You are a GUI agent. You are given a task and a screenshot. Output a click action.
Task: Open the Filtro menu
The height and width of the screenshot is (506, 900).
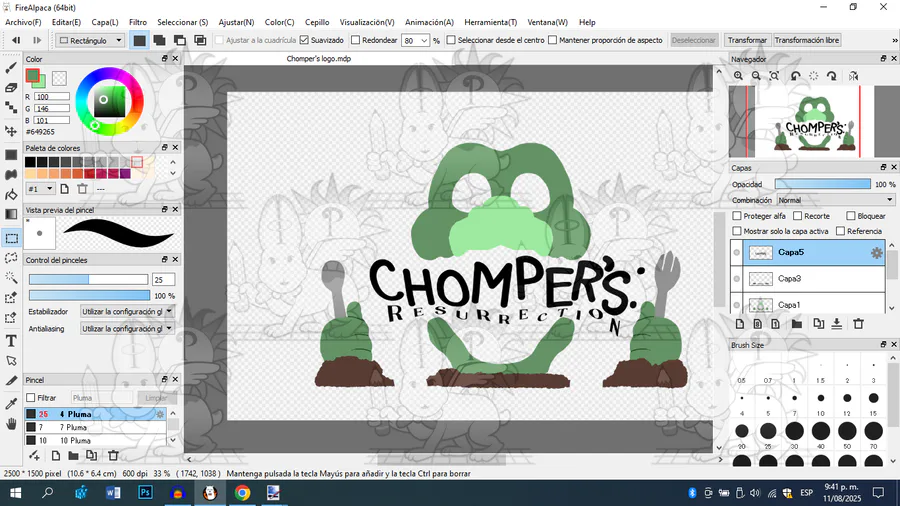pyautogui.click(x=138, y=22)
